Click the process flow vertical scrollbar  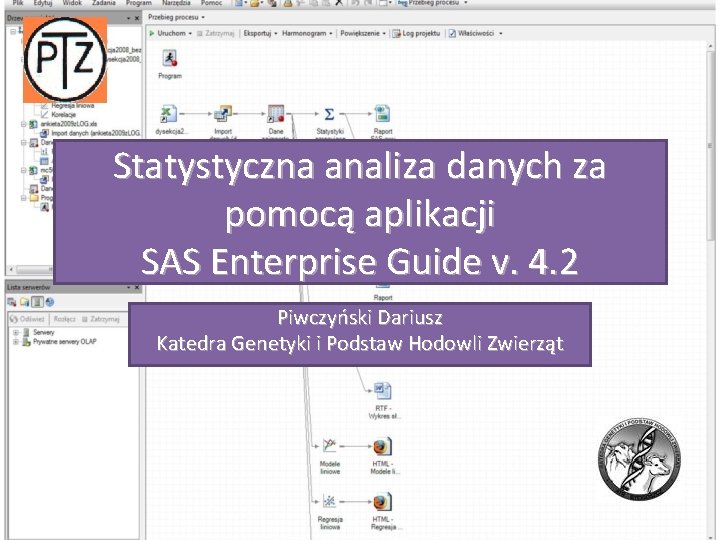[710, 146]
